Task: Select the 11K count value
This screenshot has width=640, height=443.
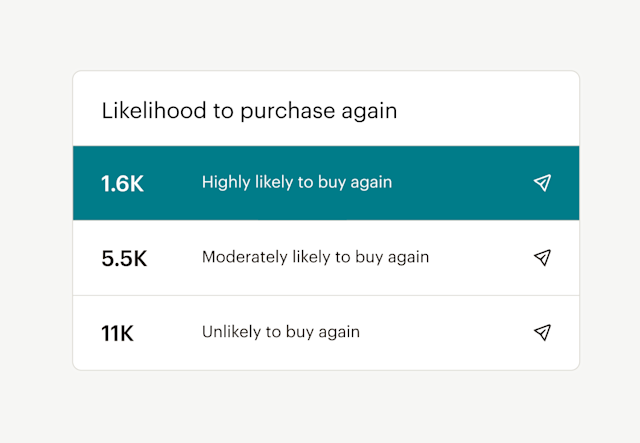Action: 117,333
